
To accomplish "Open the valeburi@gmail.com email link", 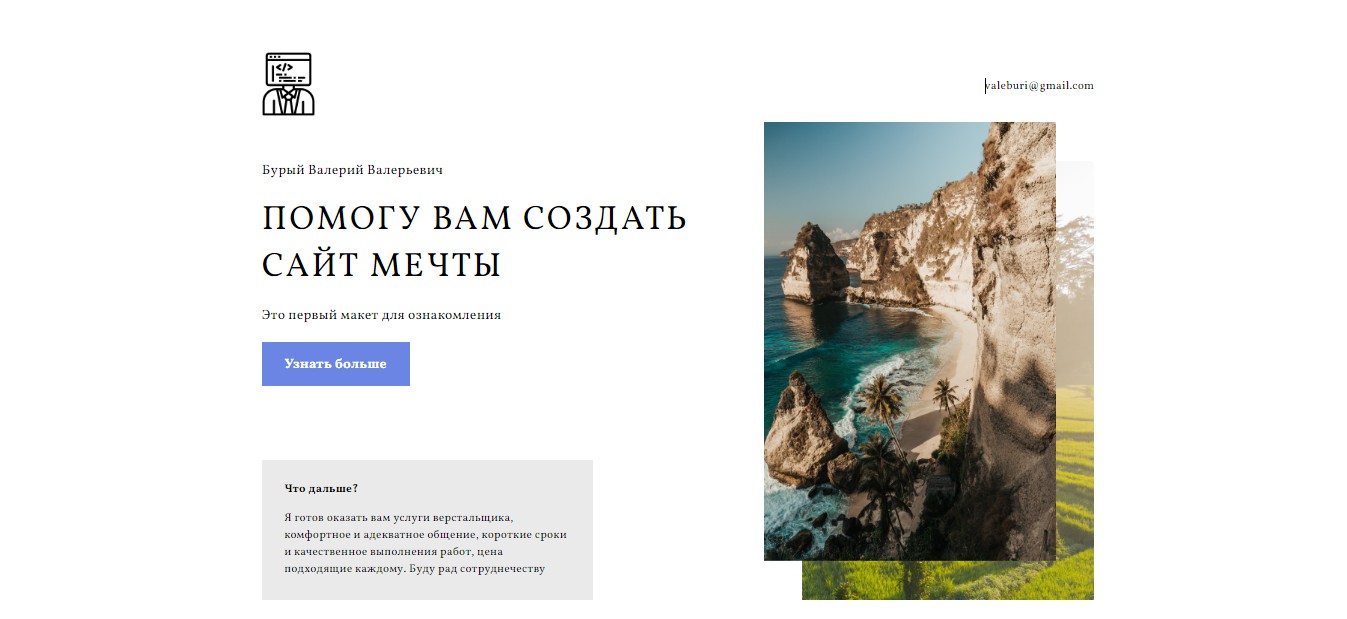I will pyautogui.click(x=1039, y=86).
